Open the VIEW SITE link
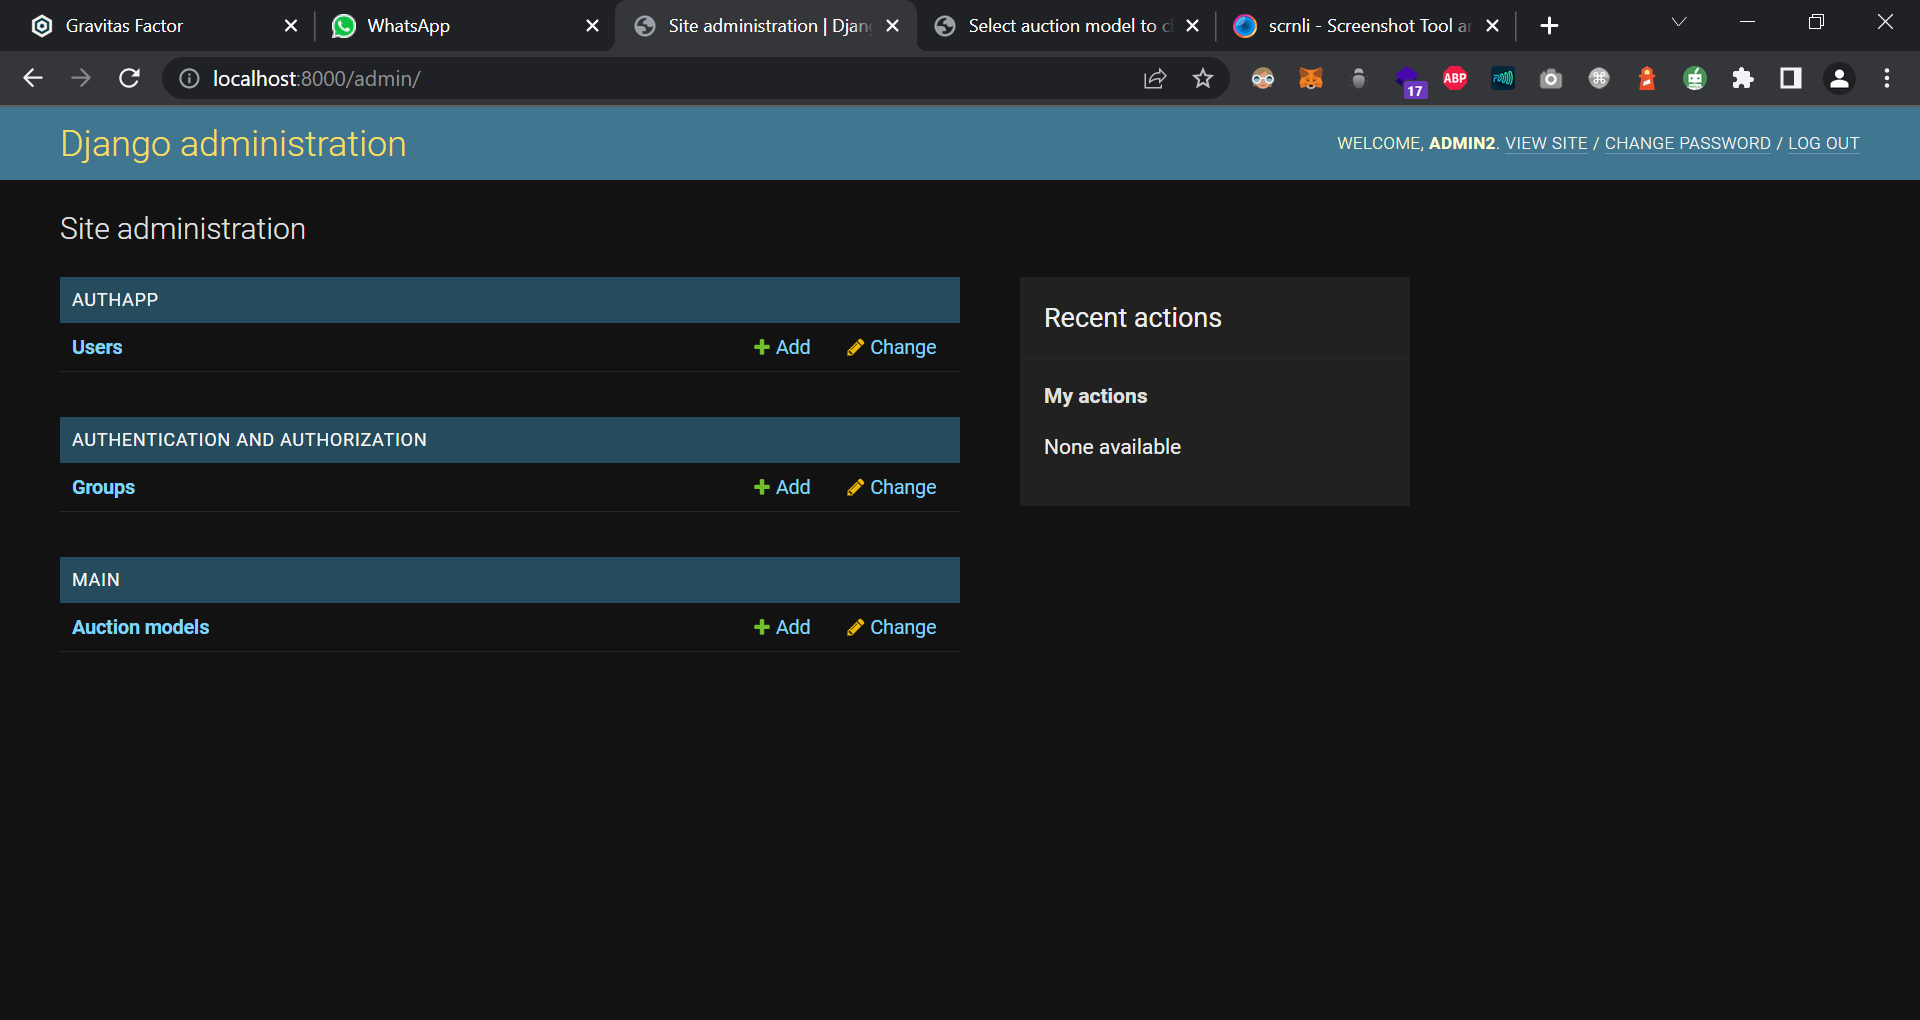Screen dimensions: 1920x1020 pos(1546,143)
